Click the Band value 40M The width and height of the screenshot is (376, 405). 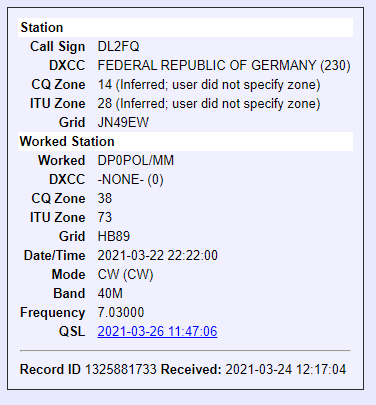[110, 293]
